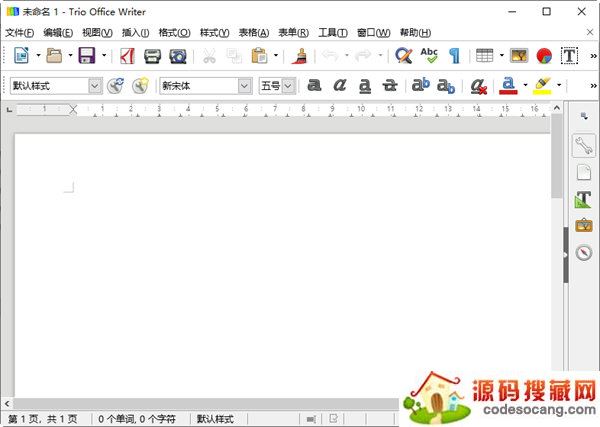Close the document via menu bar X

(590, 32)
